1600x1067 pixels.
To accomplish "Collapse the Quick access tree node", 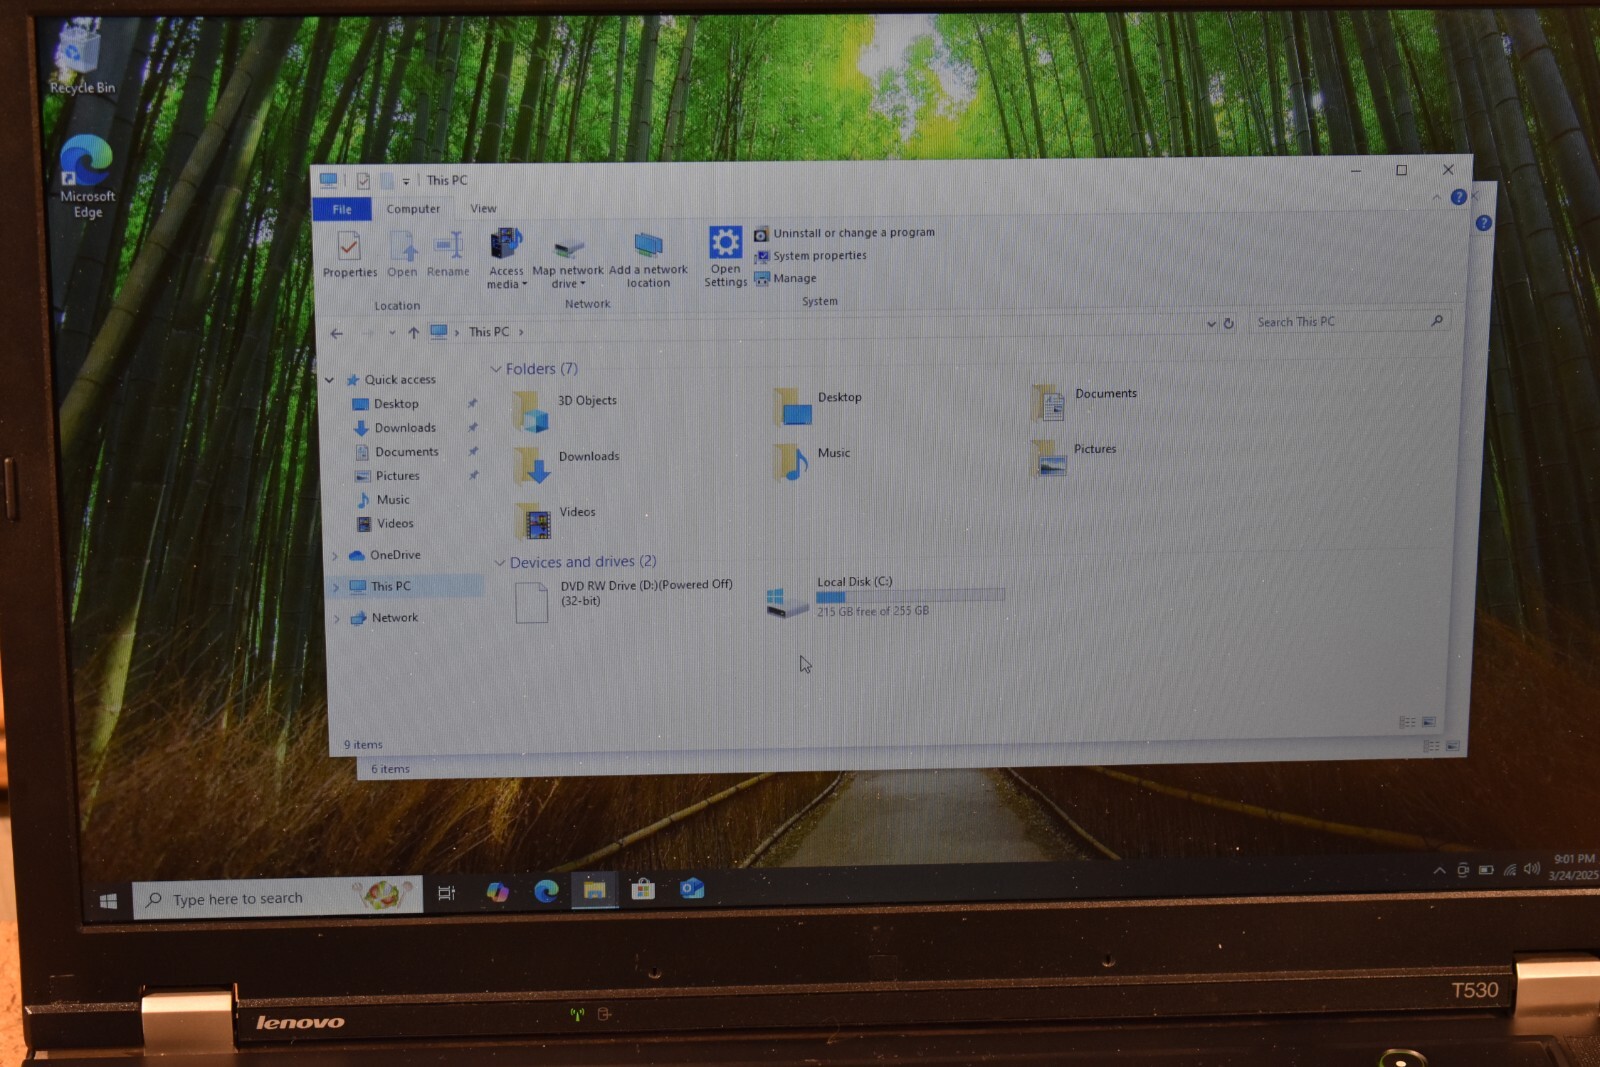I will coord(330,380).
